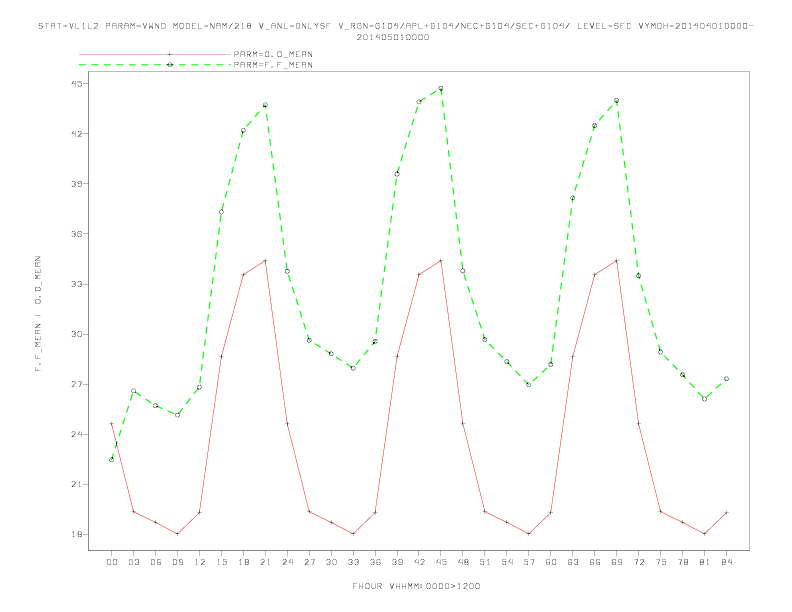Click y-axis tick label 18
The width and height of the screenshot is (792, 612).
76,534
